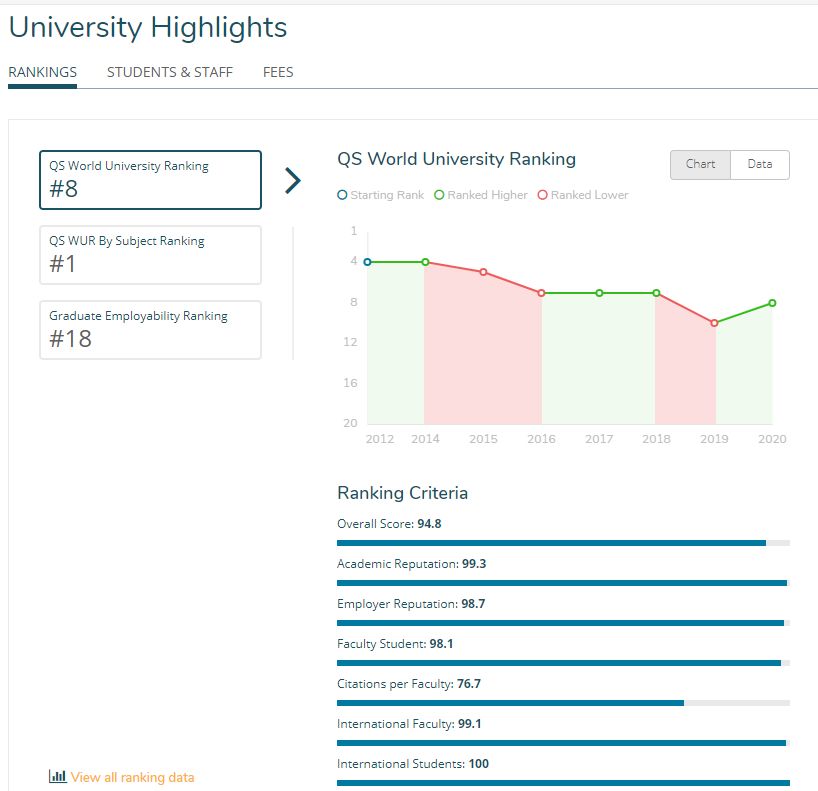Open the Students & Staff tab
818x791 pixels.
pyautogui.click(x=170, y=72)
